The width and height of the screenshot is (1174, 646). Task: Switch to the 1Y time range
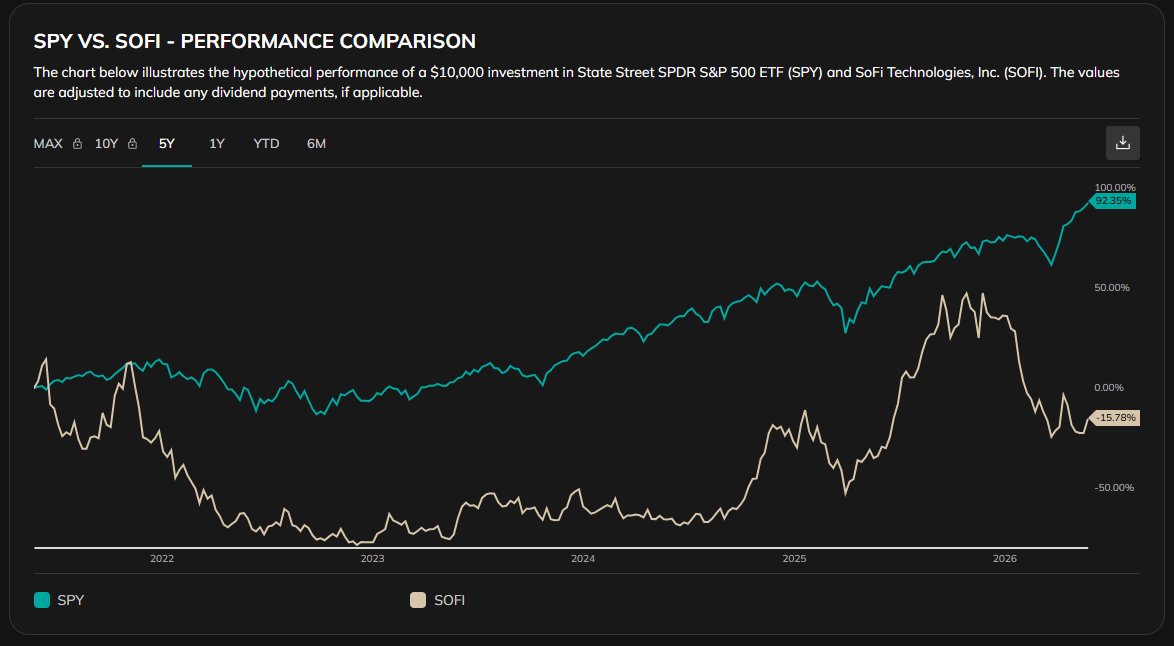tap(217, 144)
